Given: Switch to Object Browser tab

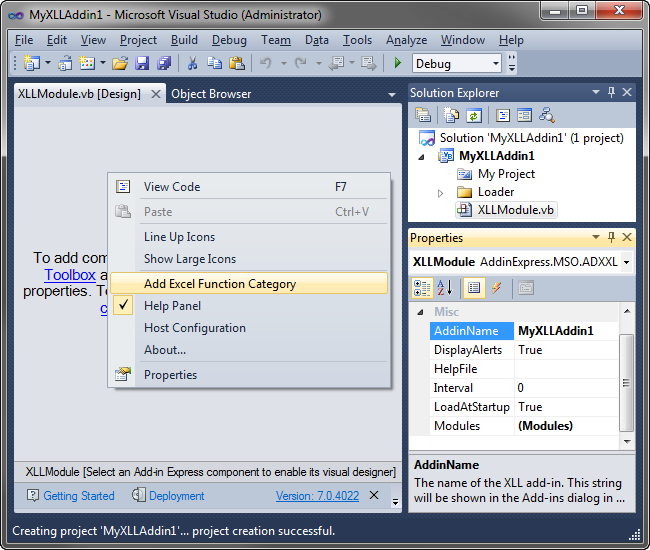Looking at the screenshot, I should 211,94.
